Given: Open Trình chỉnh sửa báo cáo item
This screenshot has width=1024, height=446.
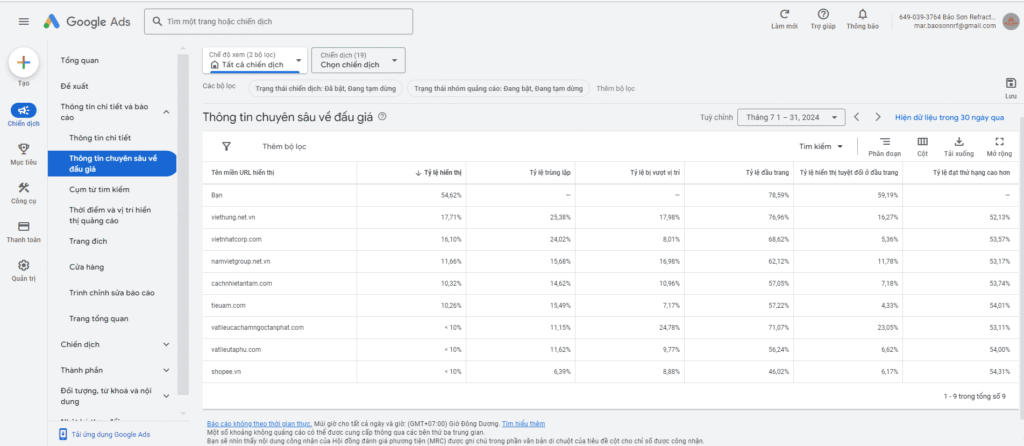Looking at the screenshot, I should point(112,293).
